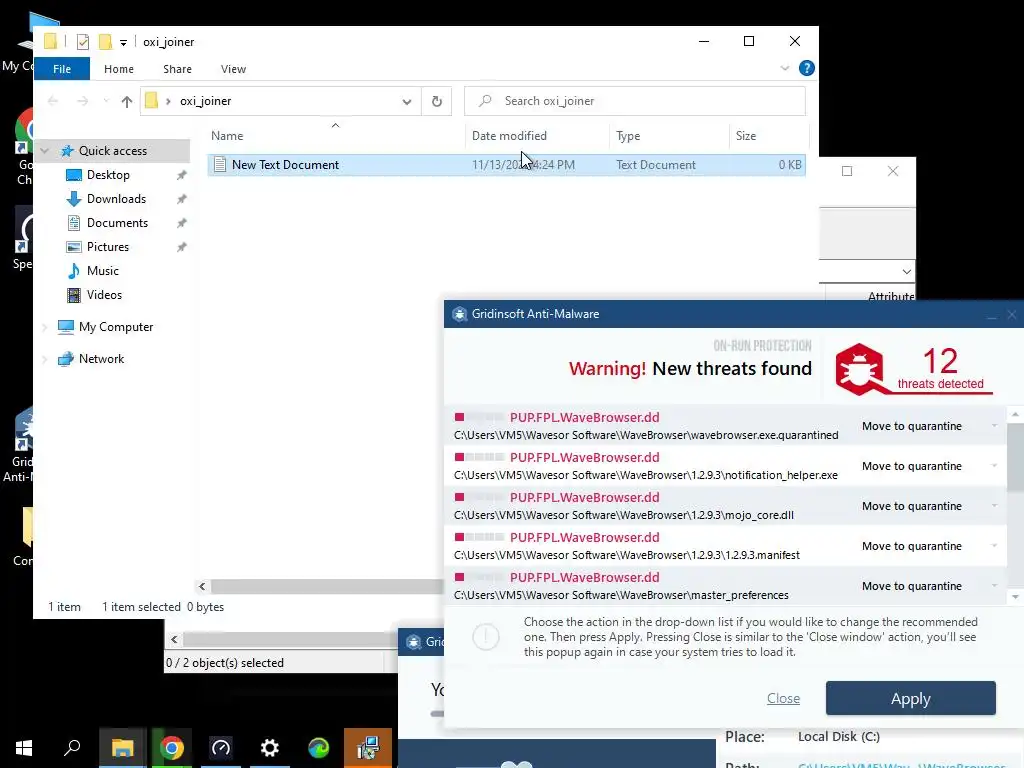
Task: Click Close link in Gridinsoft popup
Action: (783, 698)
